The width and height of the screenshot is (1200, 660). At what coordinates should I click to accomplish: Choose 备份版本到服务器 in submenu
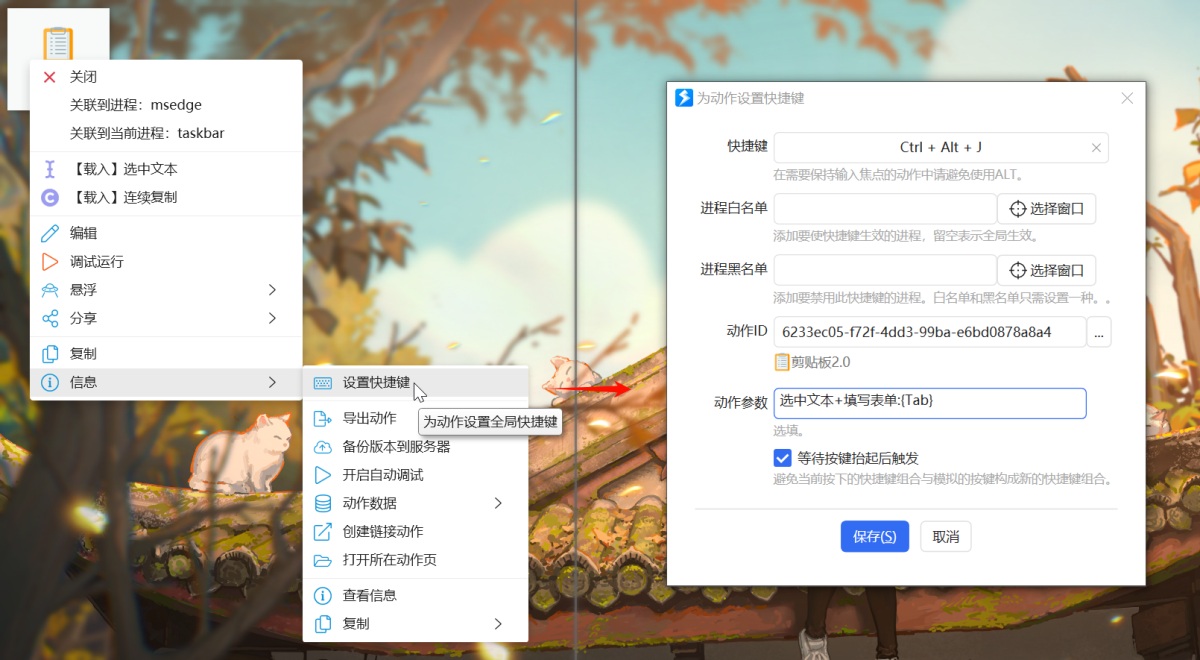click(x=415, y=446)
